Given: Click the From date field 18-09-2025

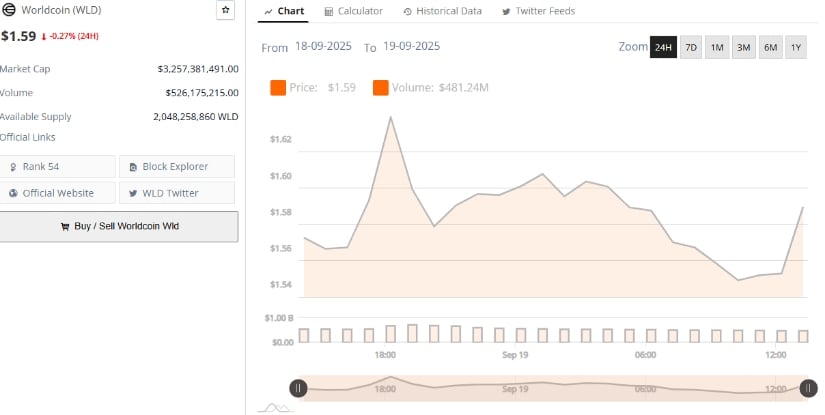Looking at the screenshot, I should pyautogui.click(x=323, y=46).
